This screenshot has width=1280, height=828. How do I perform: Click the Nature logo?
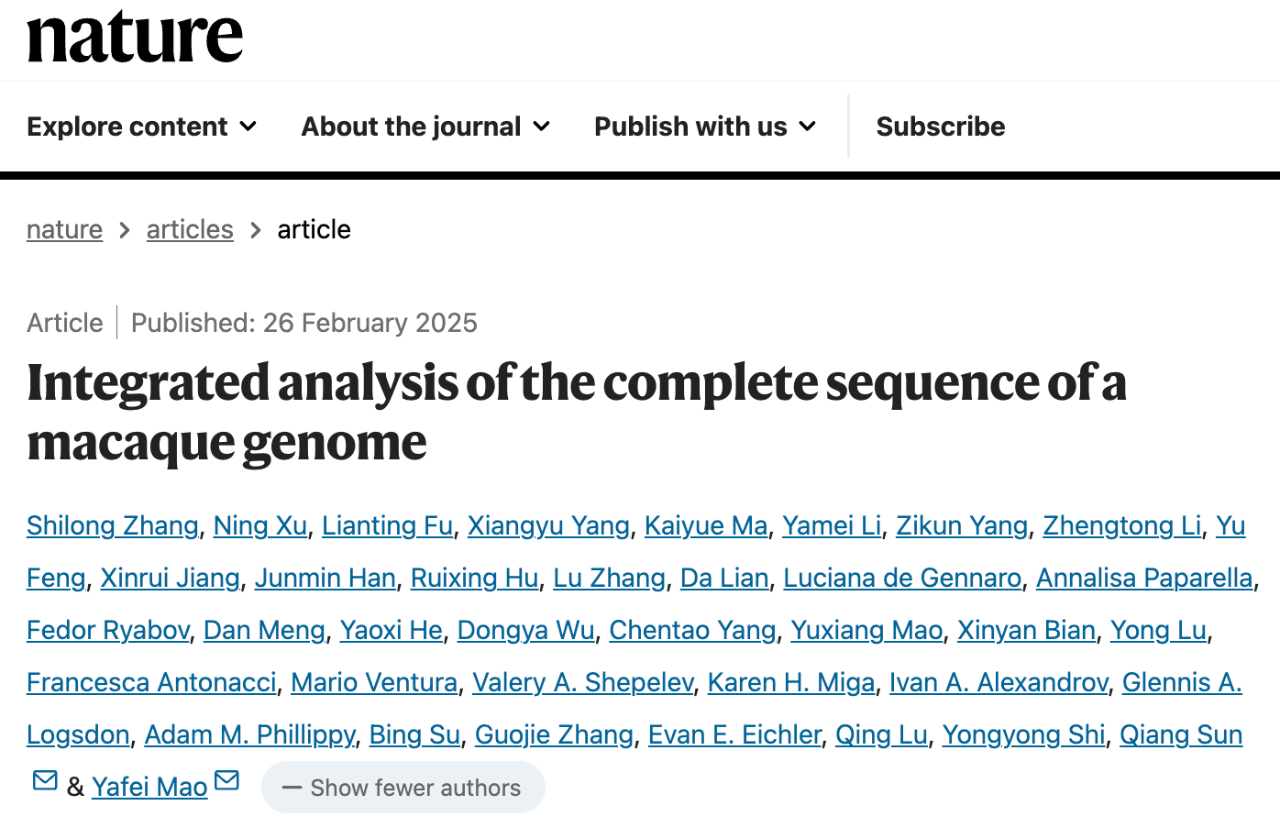135,37
